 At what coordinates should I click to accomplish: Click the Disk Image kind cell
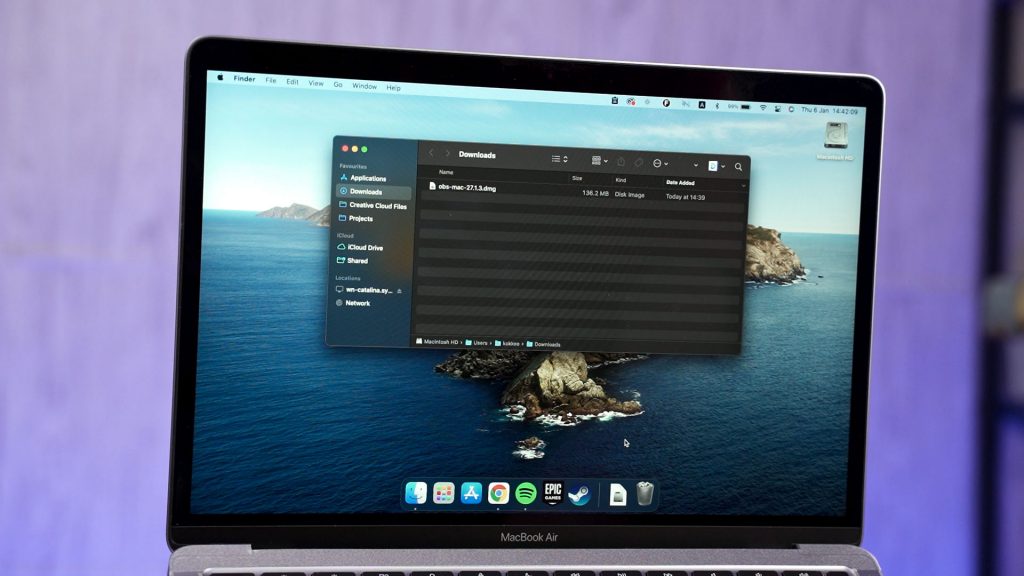tap(630, 195)
